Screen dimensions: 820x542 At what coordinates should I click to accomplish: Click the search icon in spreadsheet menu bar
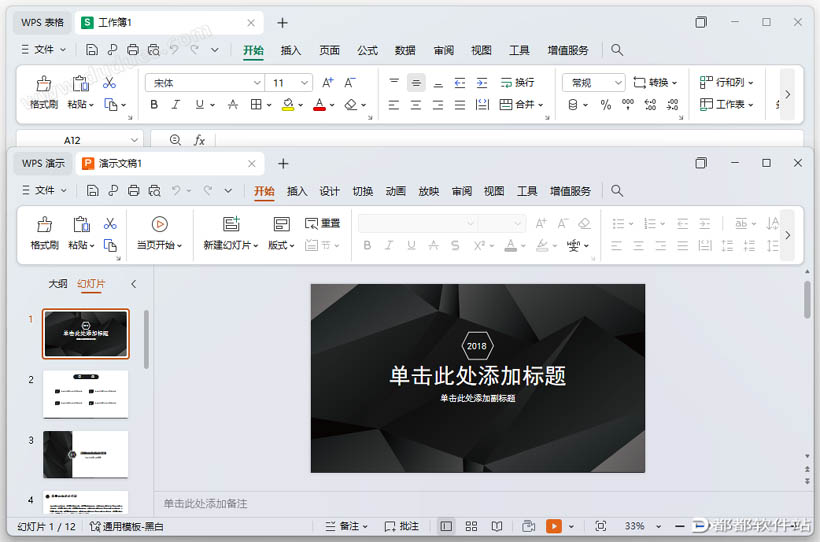(x=617, y=50)
